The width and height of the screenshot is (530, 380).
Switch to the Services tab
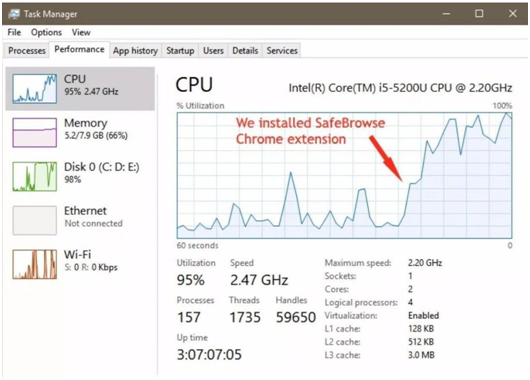click(x=282, y=51)
